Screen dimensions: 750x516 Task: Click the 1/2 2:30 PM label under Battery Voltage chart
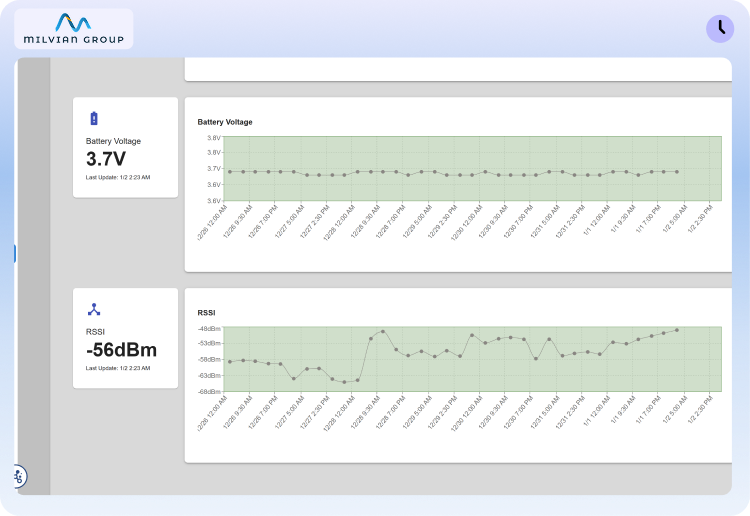tap(700, 219)
